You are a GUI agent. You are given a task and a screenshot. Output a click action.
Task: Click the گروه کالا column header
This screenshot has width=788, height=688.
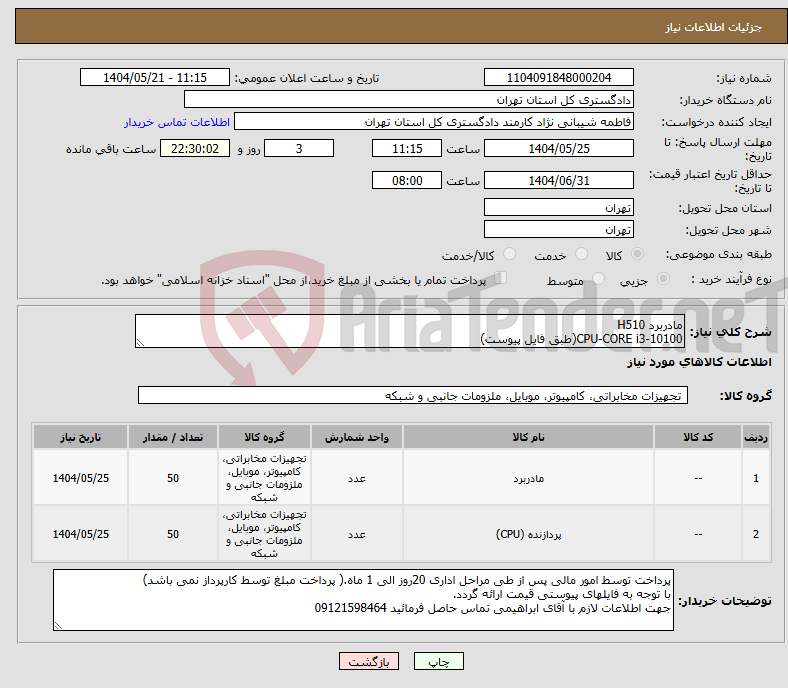pos(264,437)
